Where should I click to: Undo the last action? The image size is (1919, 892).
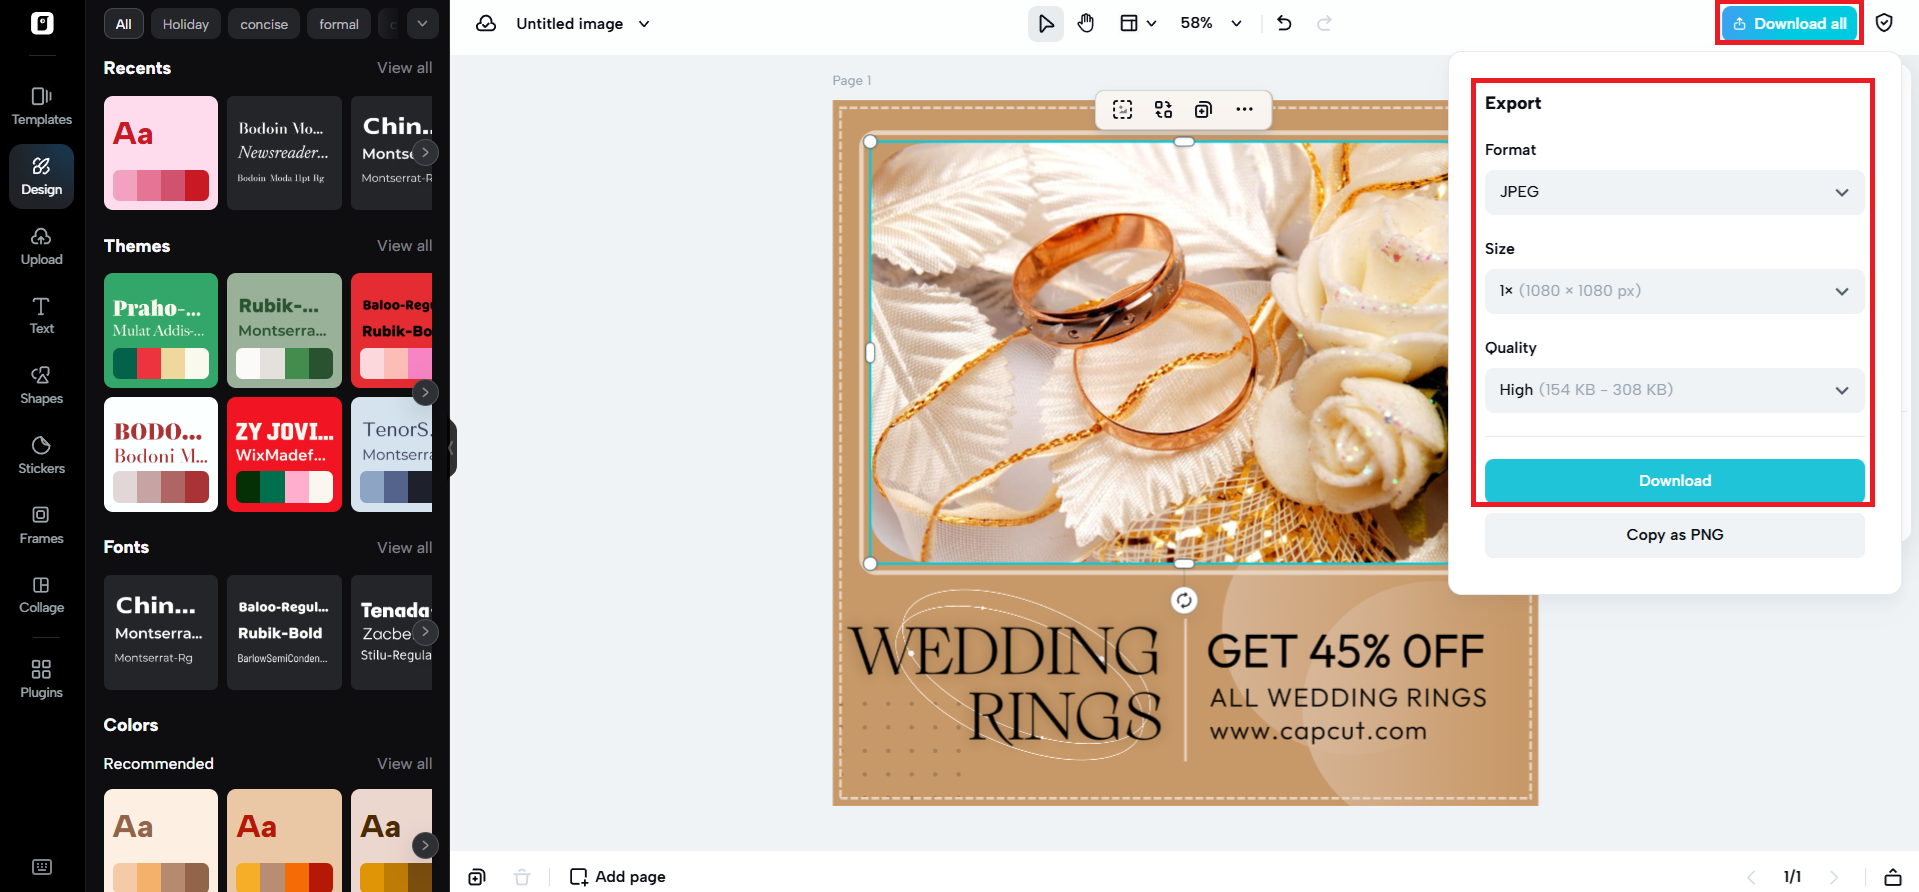tap(1285, 23)
